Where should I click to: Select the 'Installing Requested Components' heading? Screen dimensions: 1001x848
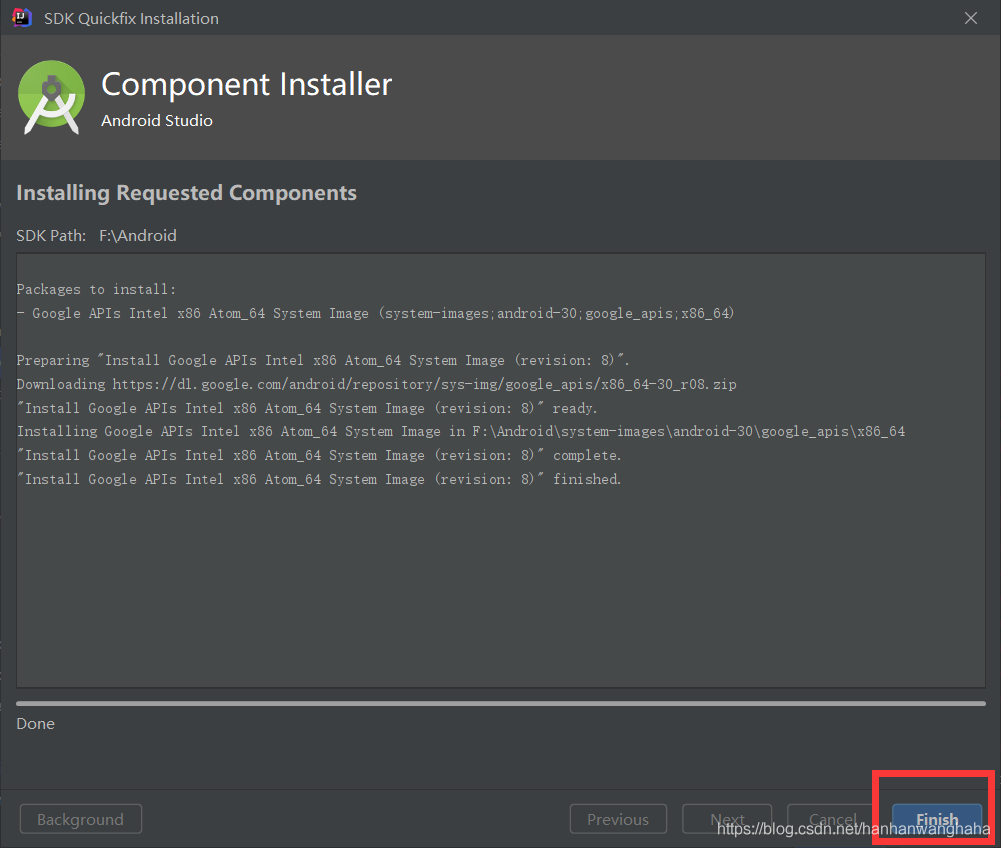(186, 192)
